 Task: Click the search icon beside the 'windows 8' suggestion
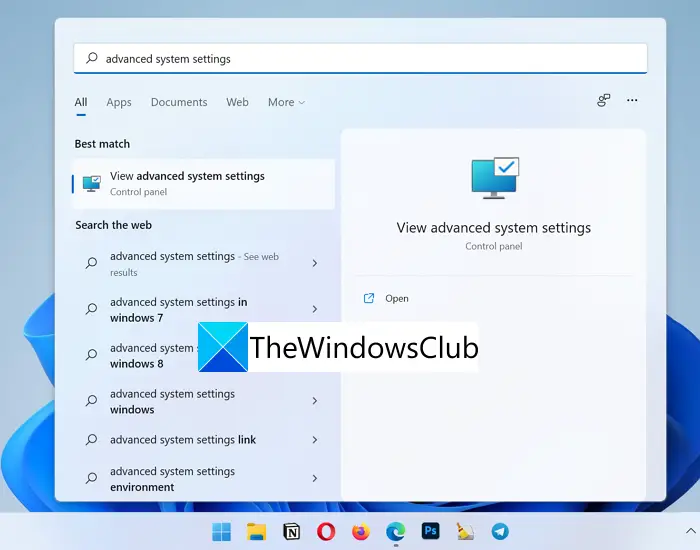[92, 355]
